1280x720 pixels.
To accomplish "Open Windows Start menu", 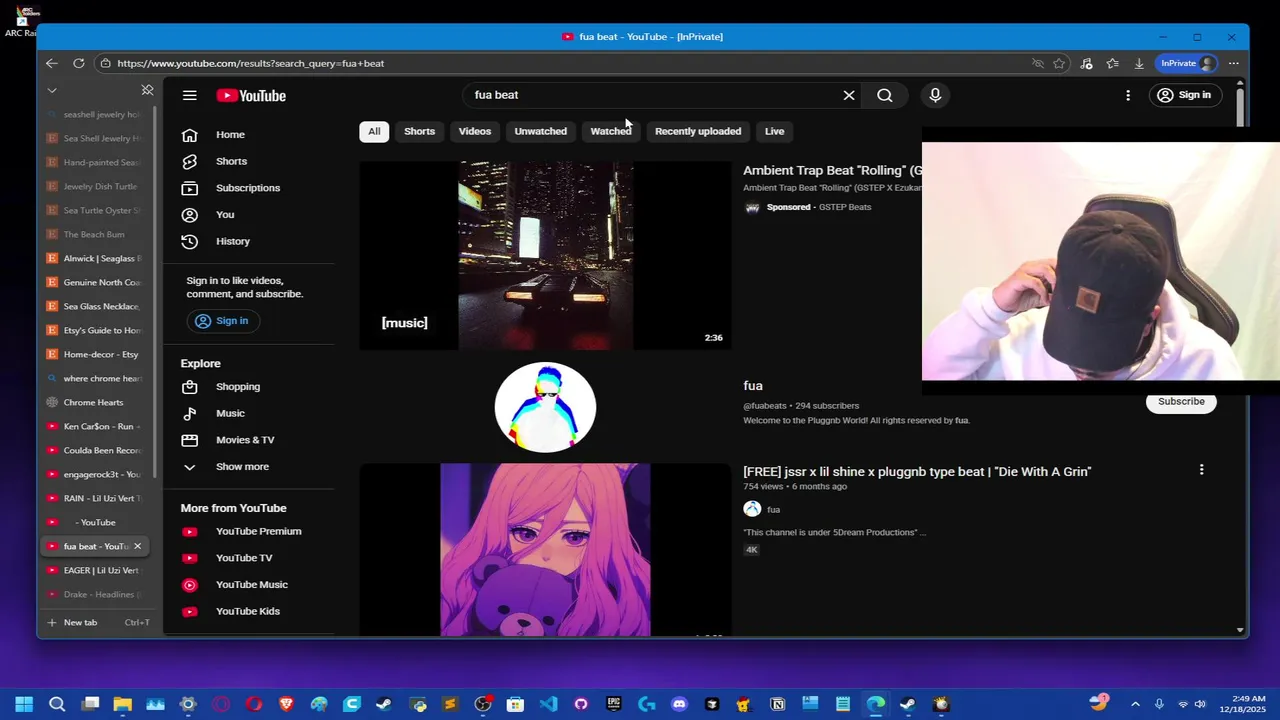I will pos(24,704).
